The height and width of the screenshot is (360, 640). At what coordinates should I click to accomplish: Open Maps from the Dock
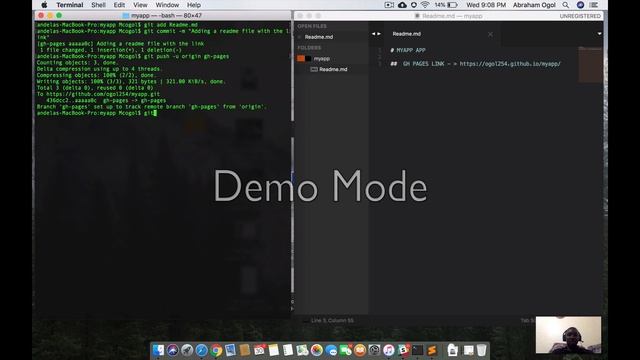click(302, 350)
